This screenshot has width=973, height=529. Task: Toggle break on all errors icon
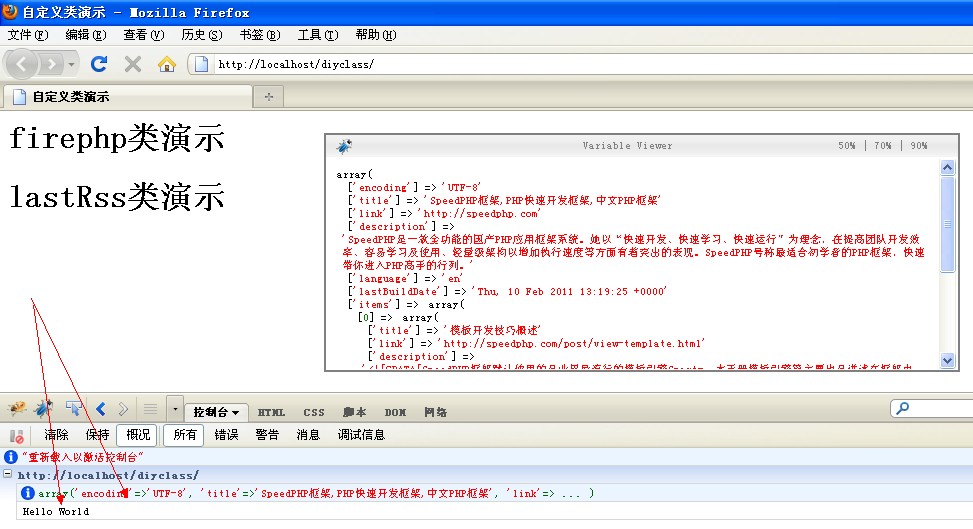pos(17,436)
